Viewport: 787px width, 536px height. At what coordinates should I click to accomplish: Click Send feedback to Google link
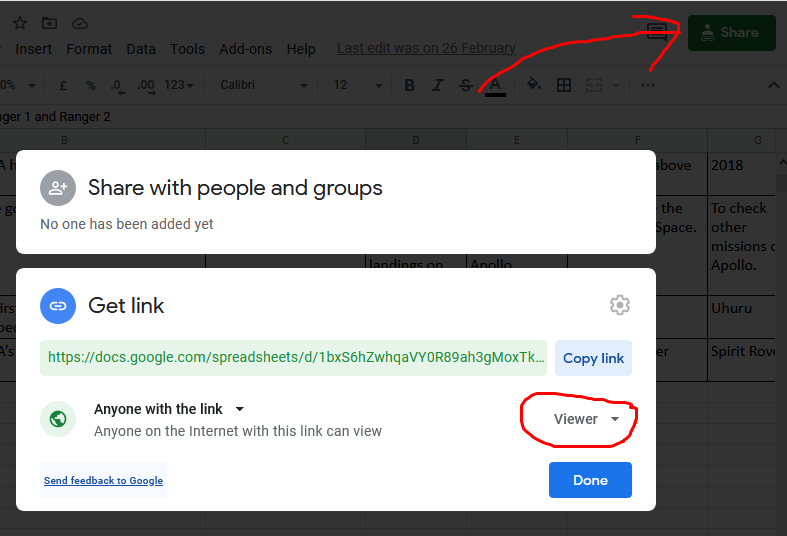pos(103,480)
